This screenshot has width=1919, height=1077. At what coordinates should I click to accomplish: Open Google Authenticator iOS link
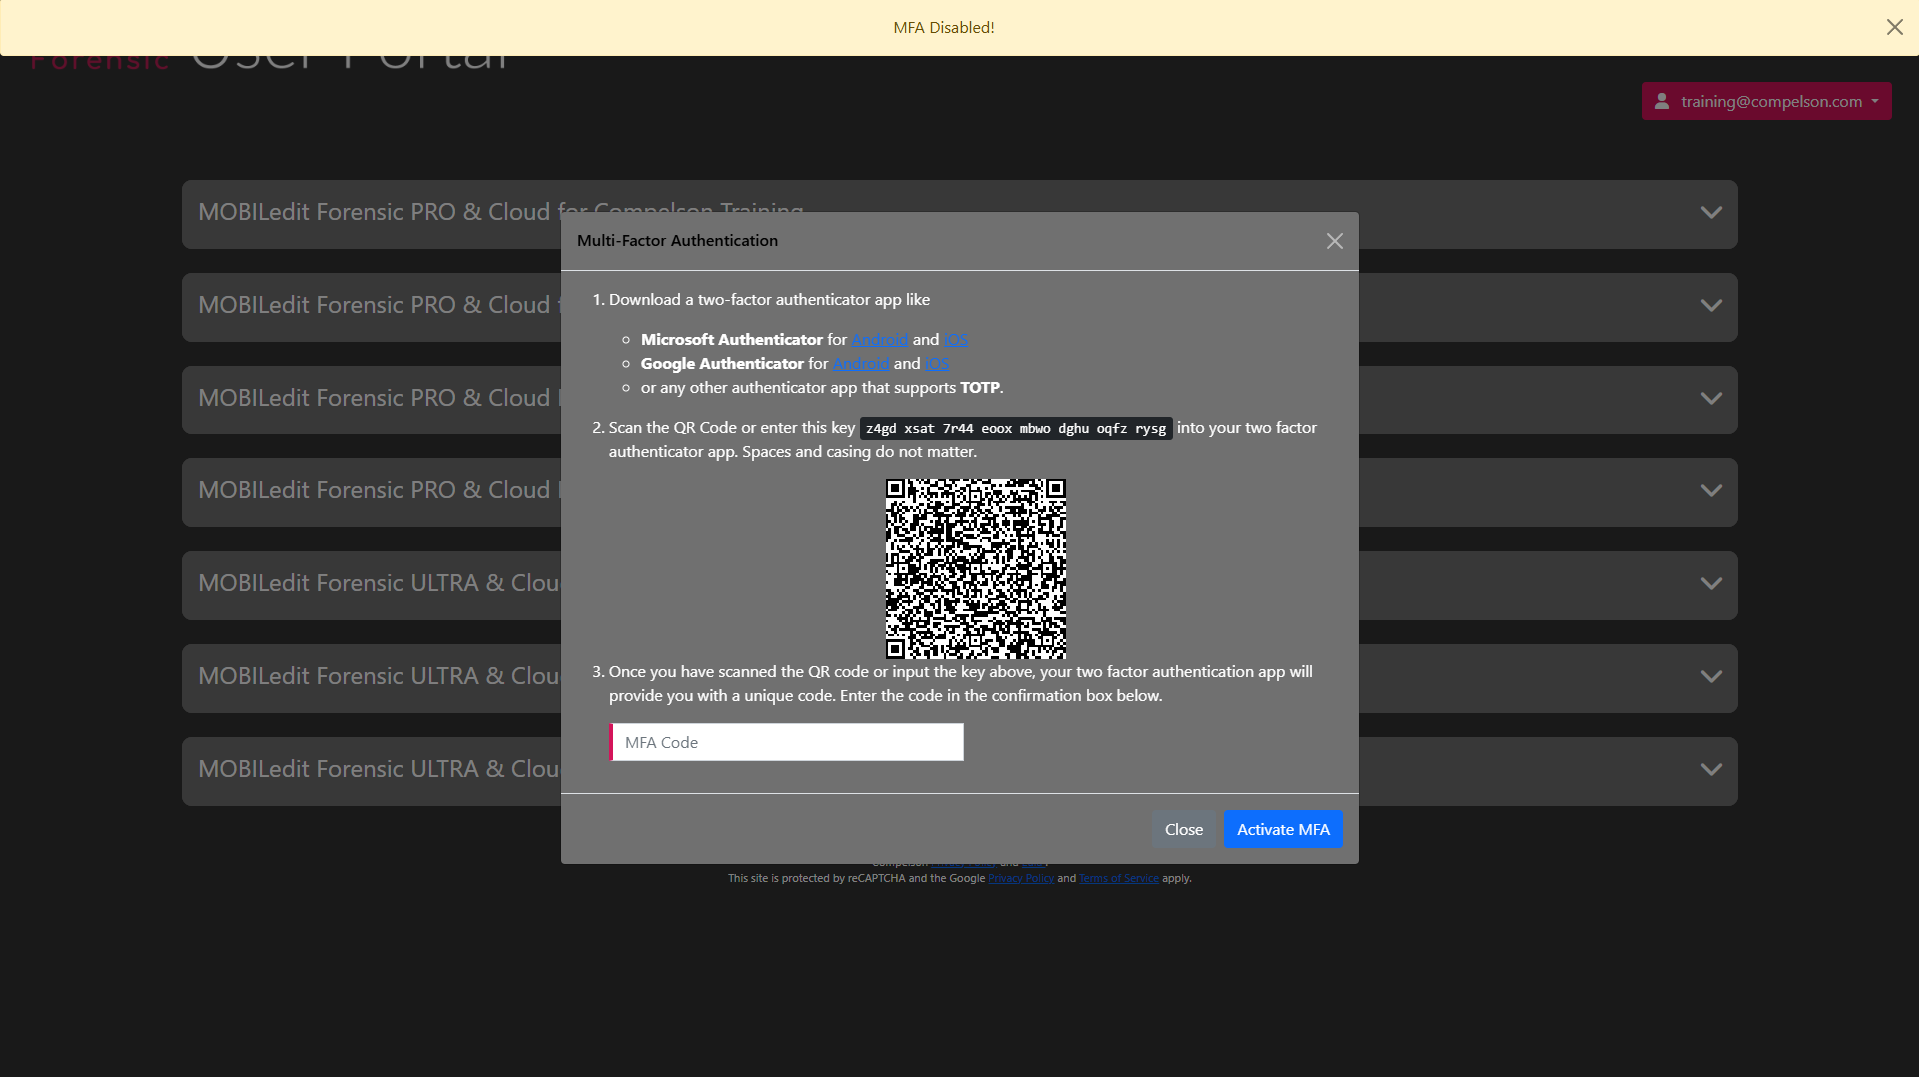936,364
